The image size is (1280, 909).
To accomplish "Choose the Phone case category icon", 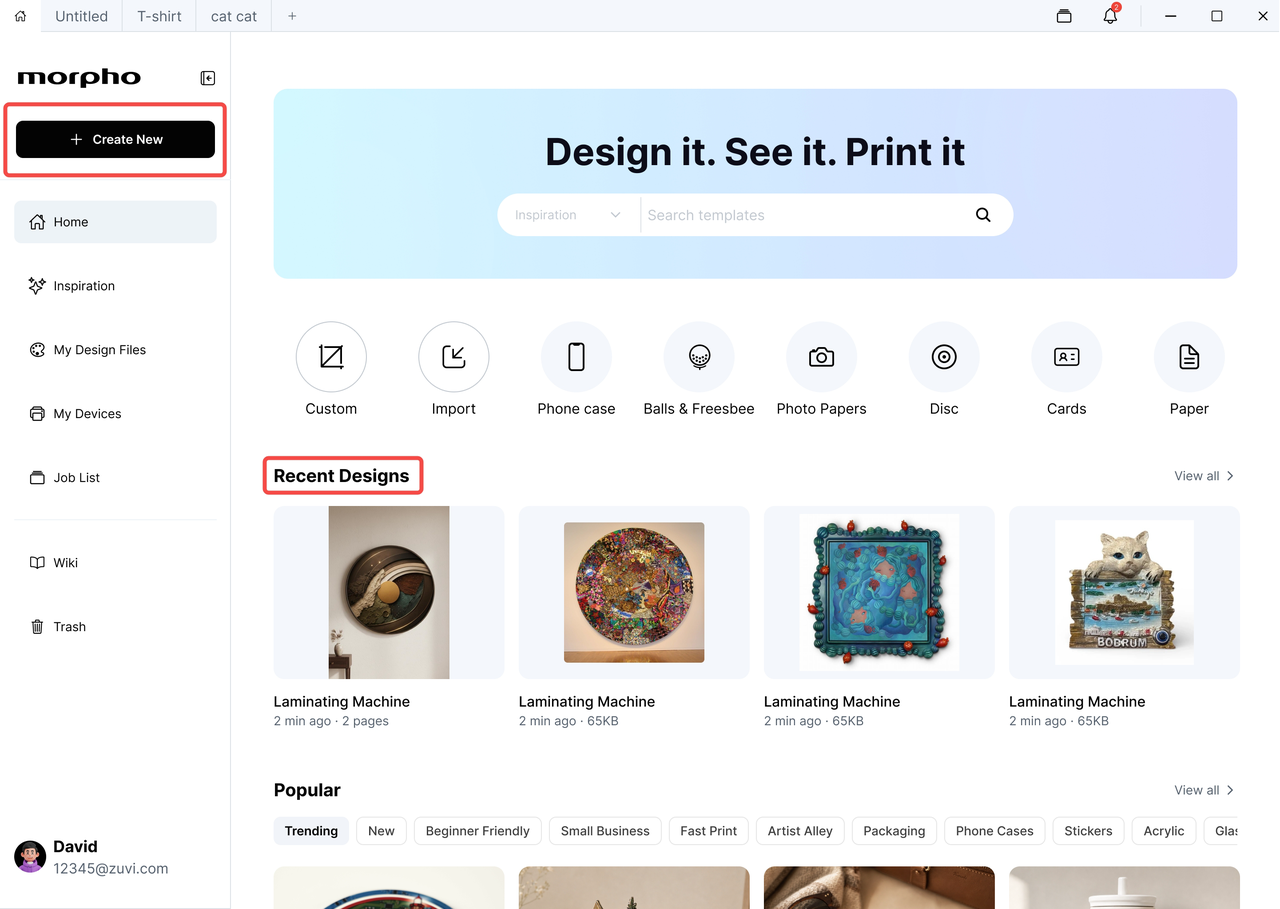I will [576, 357].
